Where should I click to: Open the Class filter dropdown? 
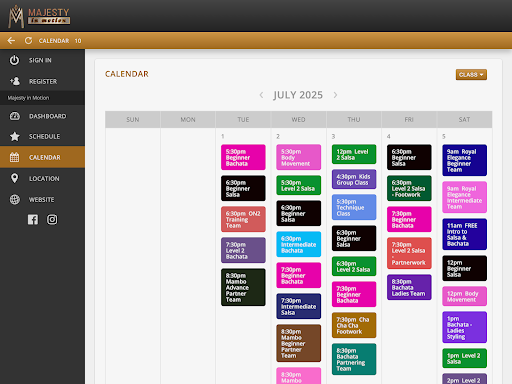pos(471,75)
